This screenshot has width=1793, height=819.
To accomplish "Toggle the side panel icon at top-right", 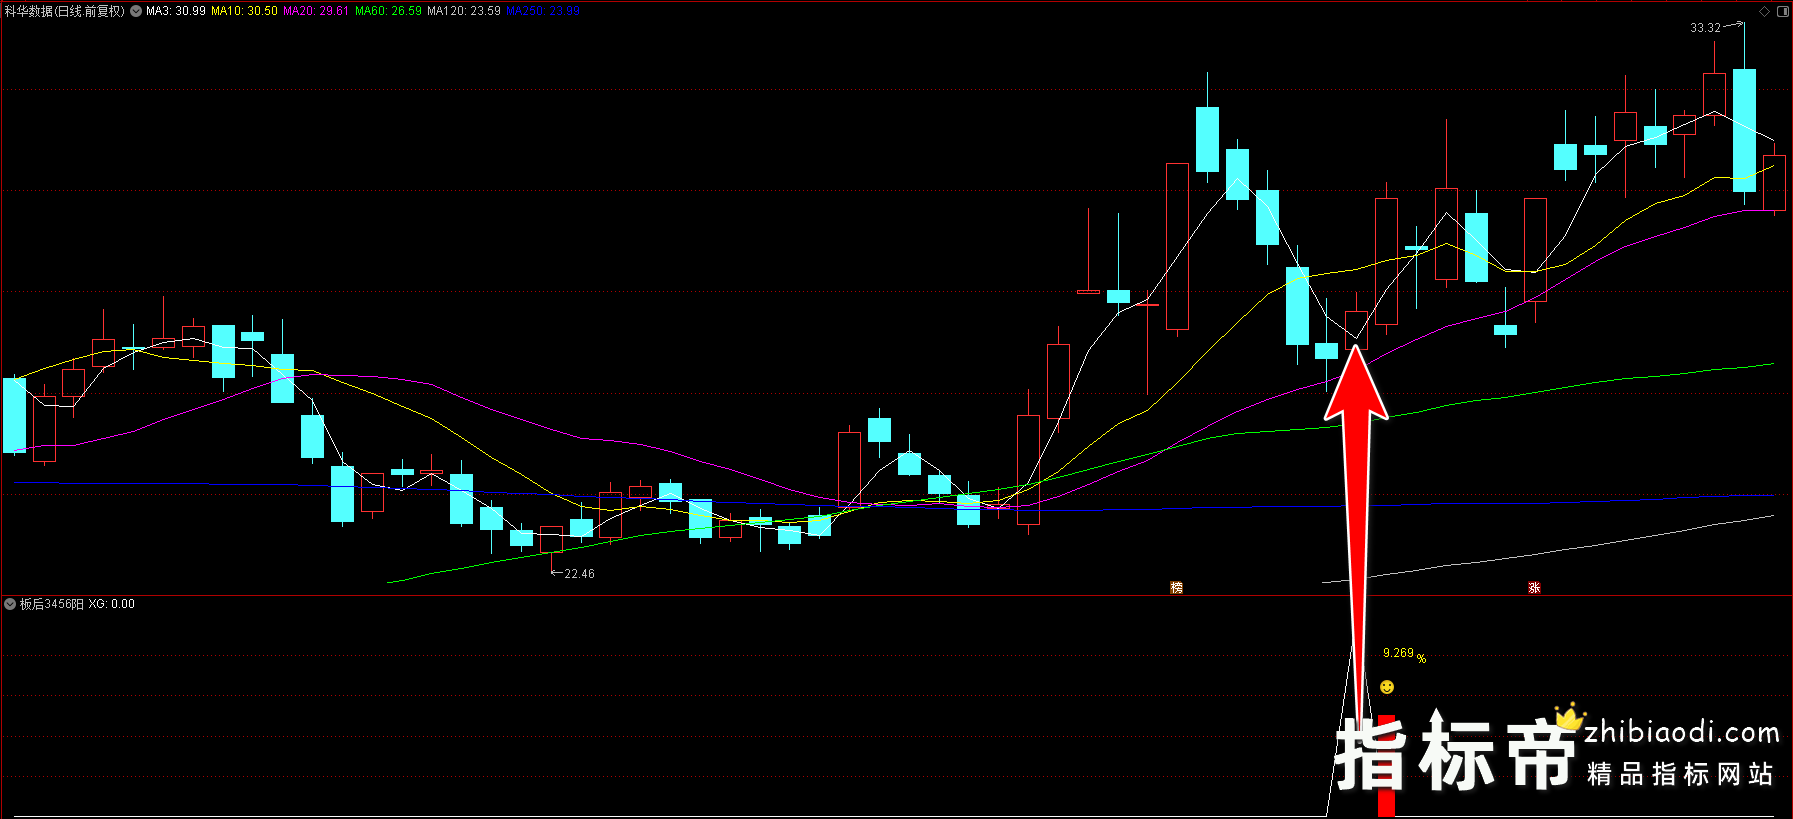I will pyautogui.click(x=1782, y=12).
